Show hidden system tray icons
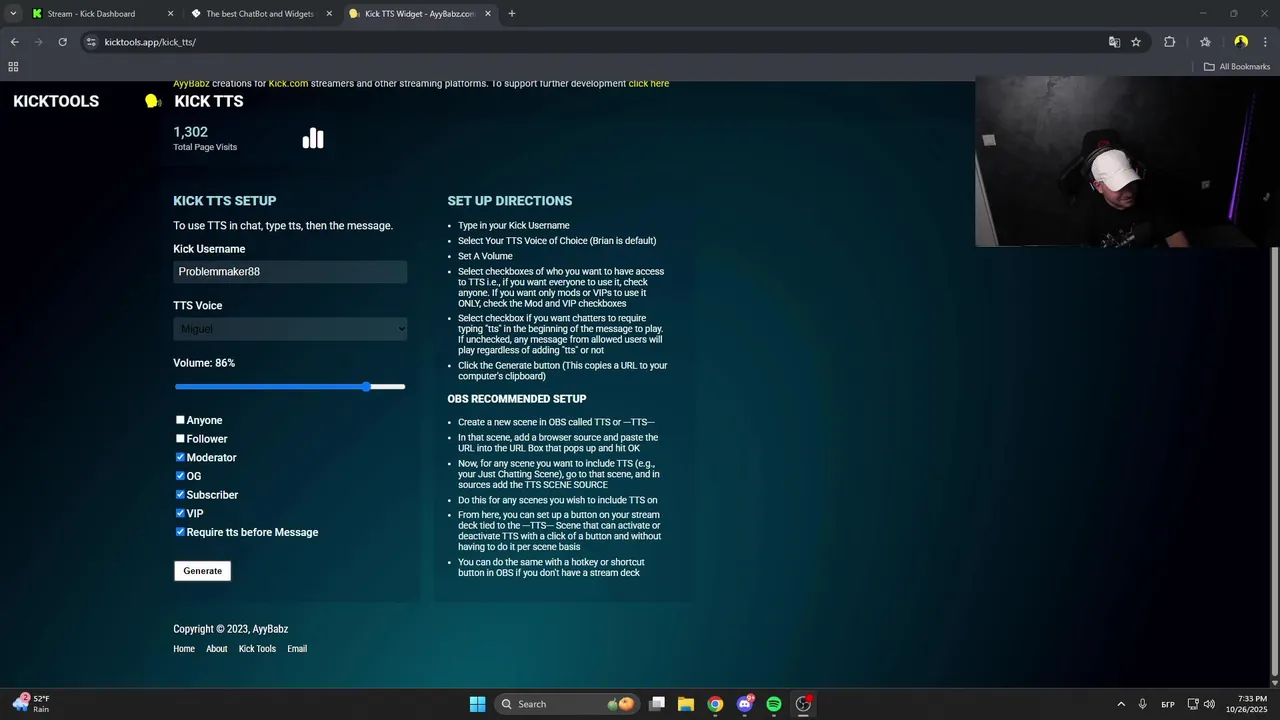1280x720 pixels. (1120, 704)
